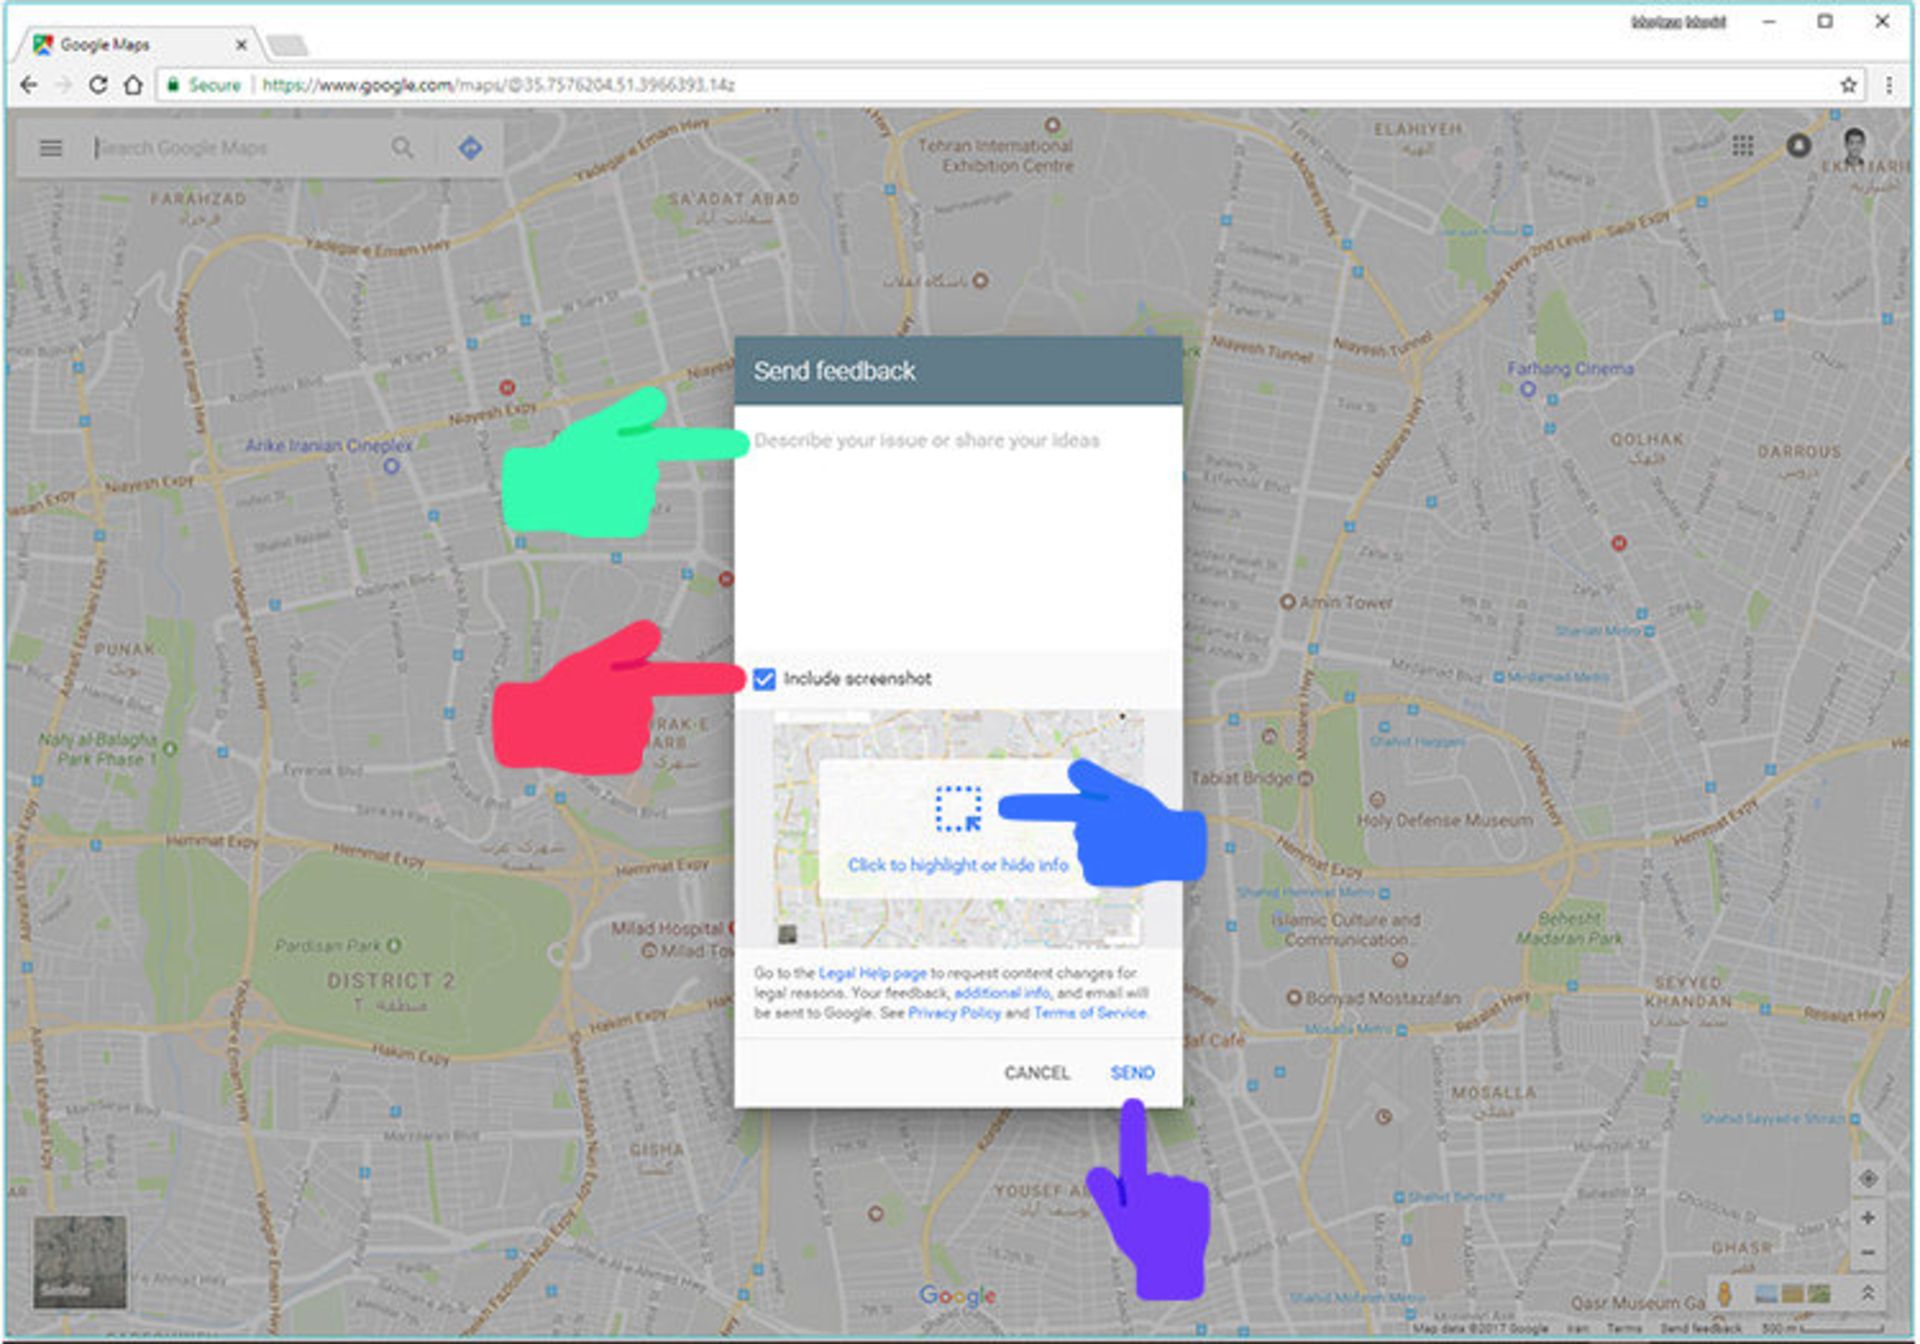View site info via Secure padlock

[x=203, y=85]
